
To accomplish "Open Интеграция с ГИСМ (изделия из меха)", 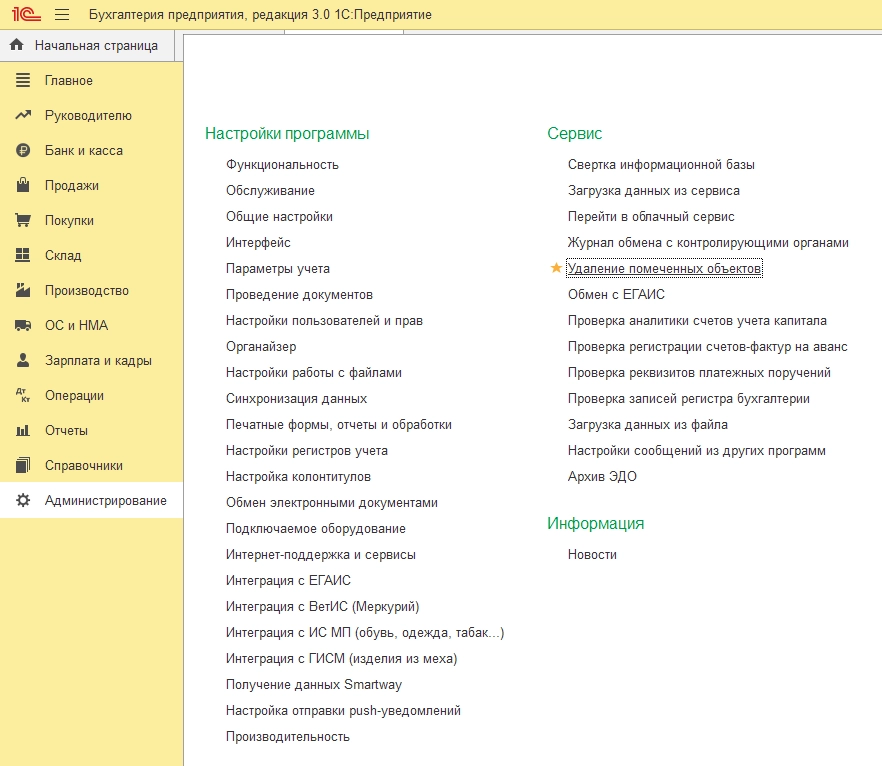I will click(341, 659).
